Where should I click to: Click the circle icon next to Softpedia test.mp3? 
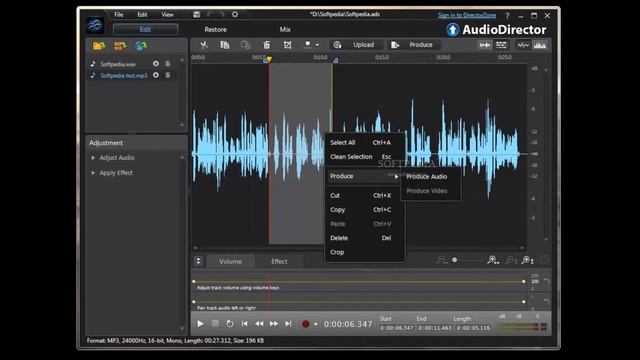point(156,75)
